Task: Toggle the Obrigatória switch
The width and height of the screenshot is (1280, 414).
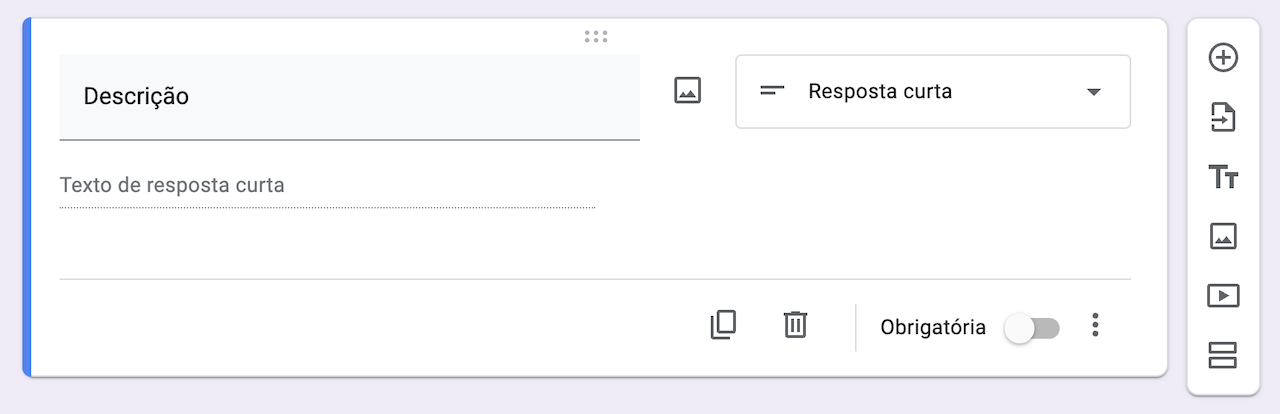Action: (x=1032, y=327)
